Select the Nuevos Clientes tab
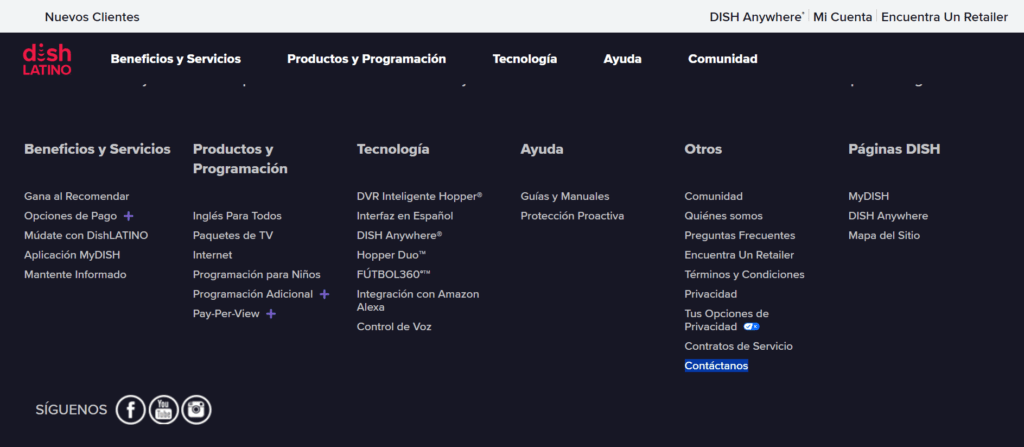Screen dimensions: 1024x447 [x=92, y=17]
